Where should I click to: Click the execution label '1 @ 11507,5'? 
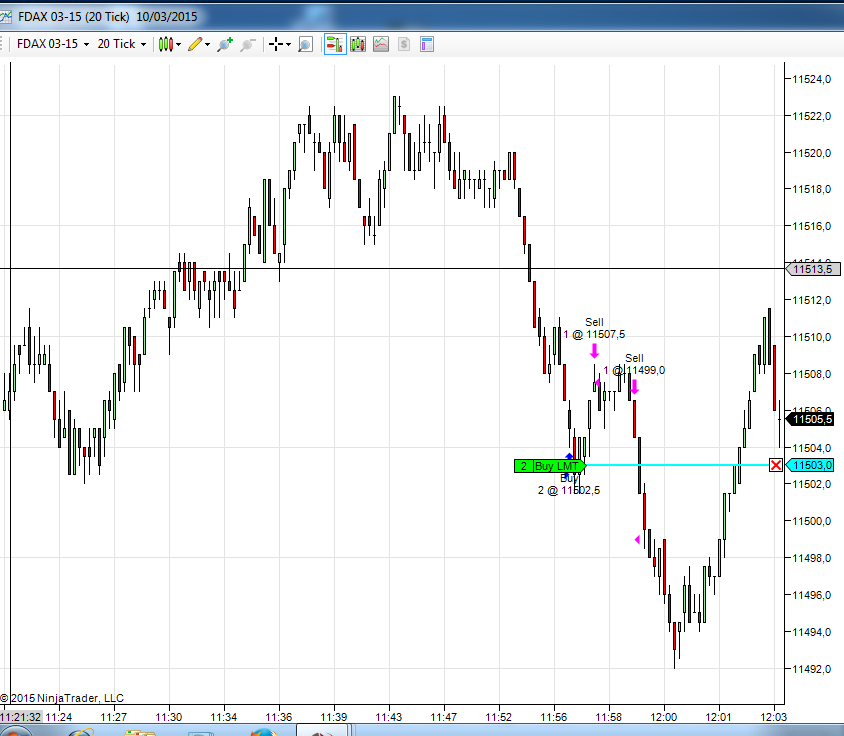594,334
